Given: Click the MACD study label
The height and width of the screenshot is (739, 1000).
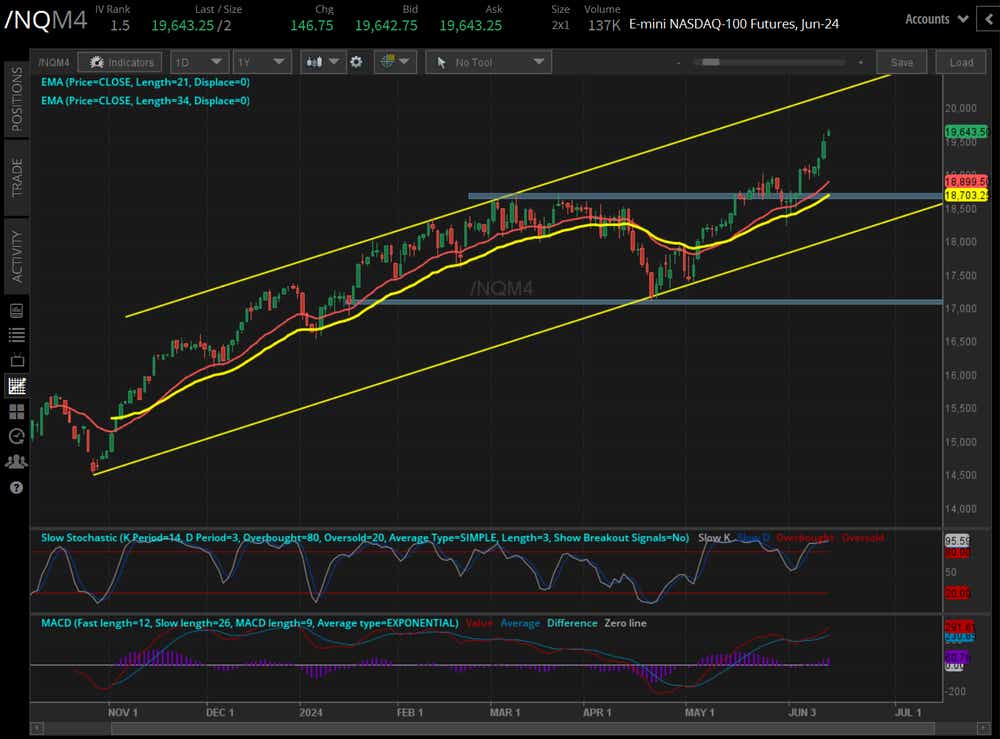Looking at the screenshot, I should 249,623.
